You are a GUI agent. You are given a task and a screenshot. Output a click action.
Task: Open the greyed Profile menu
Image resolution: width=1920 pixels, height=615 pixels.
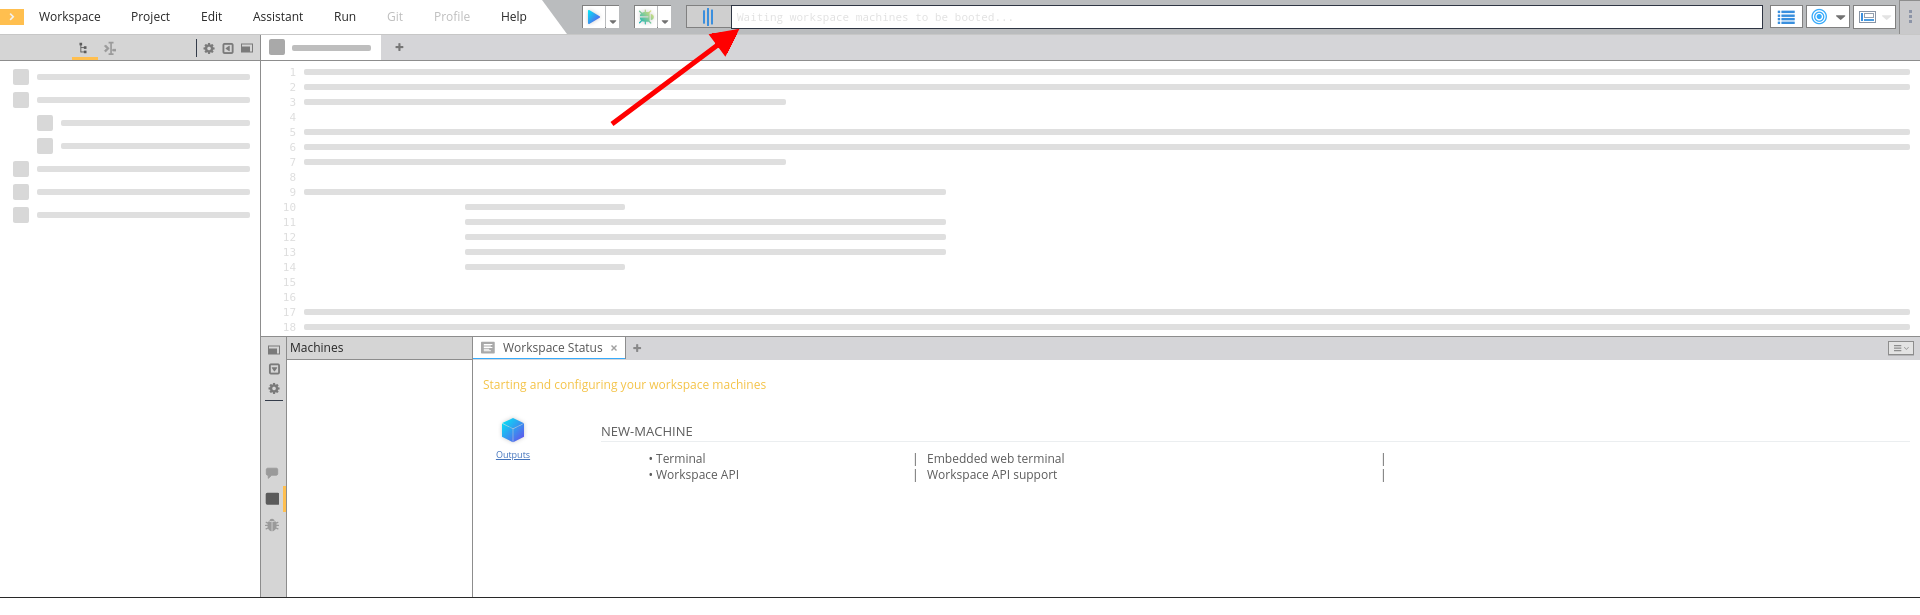click(x=452, y=17)
